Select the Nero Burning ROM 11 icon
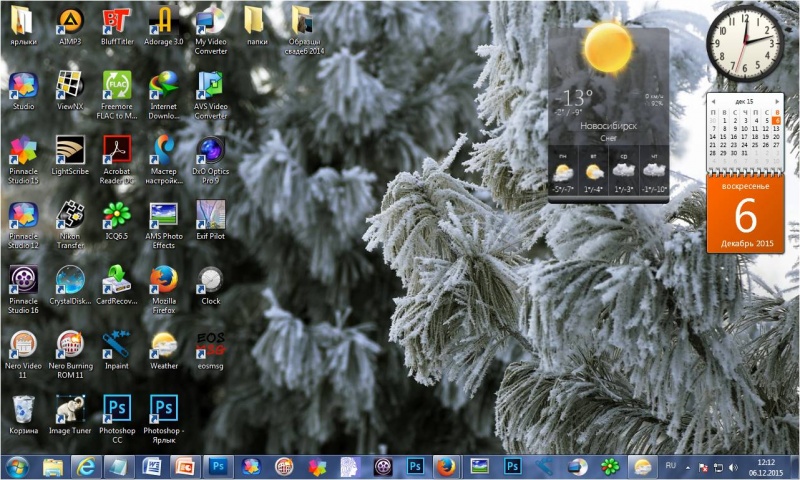Screen dimensions: 800x480 point(70,345)
